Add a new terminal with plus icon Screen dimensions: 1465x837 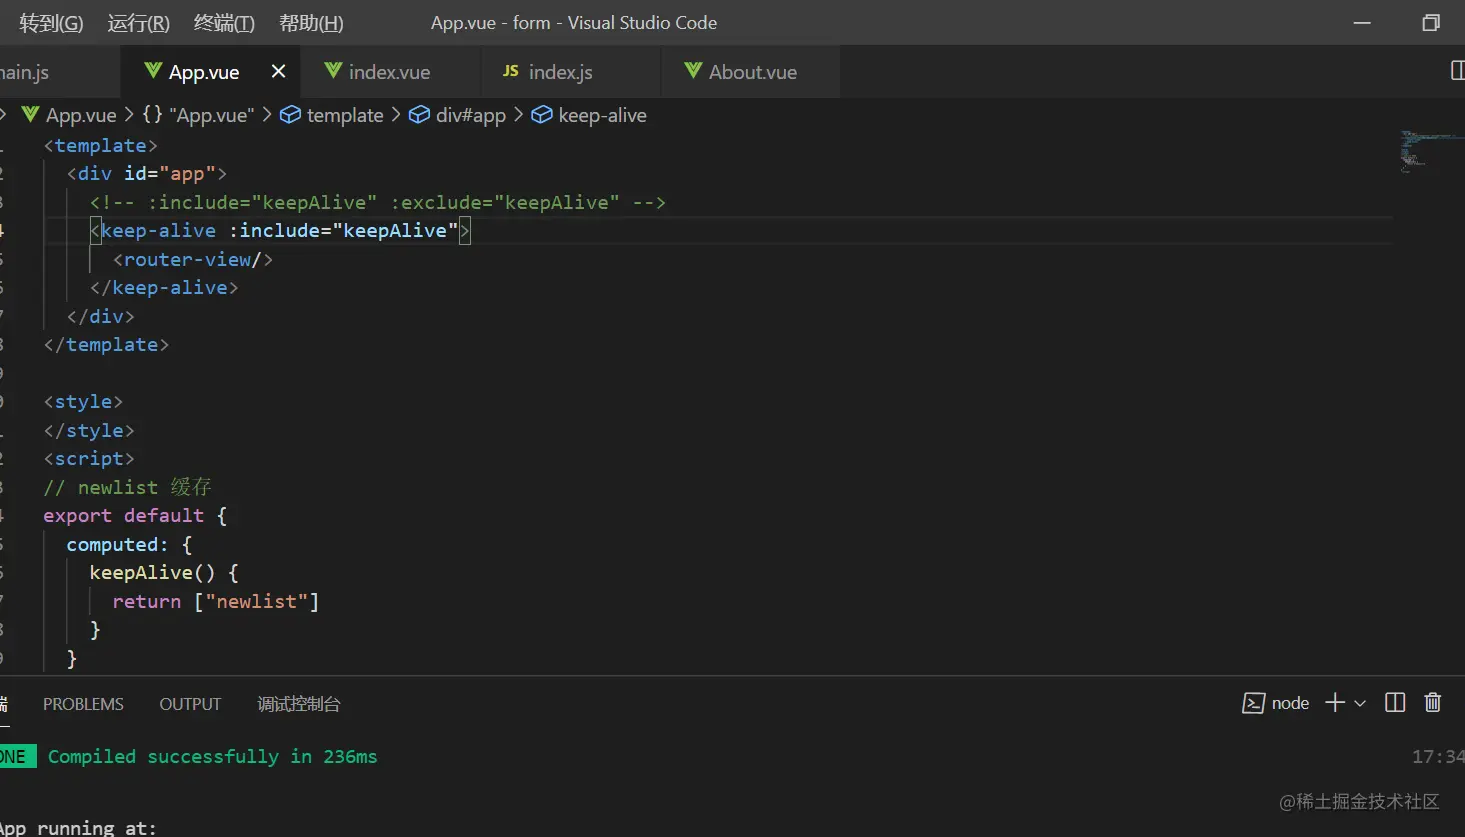tap(1334, 703)
